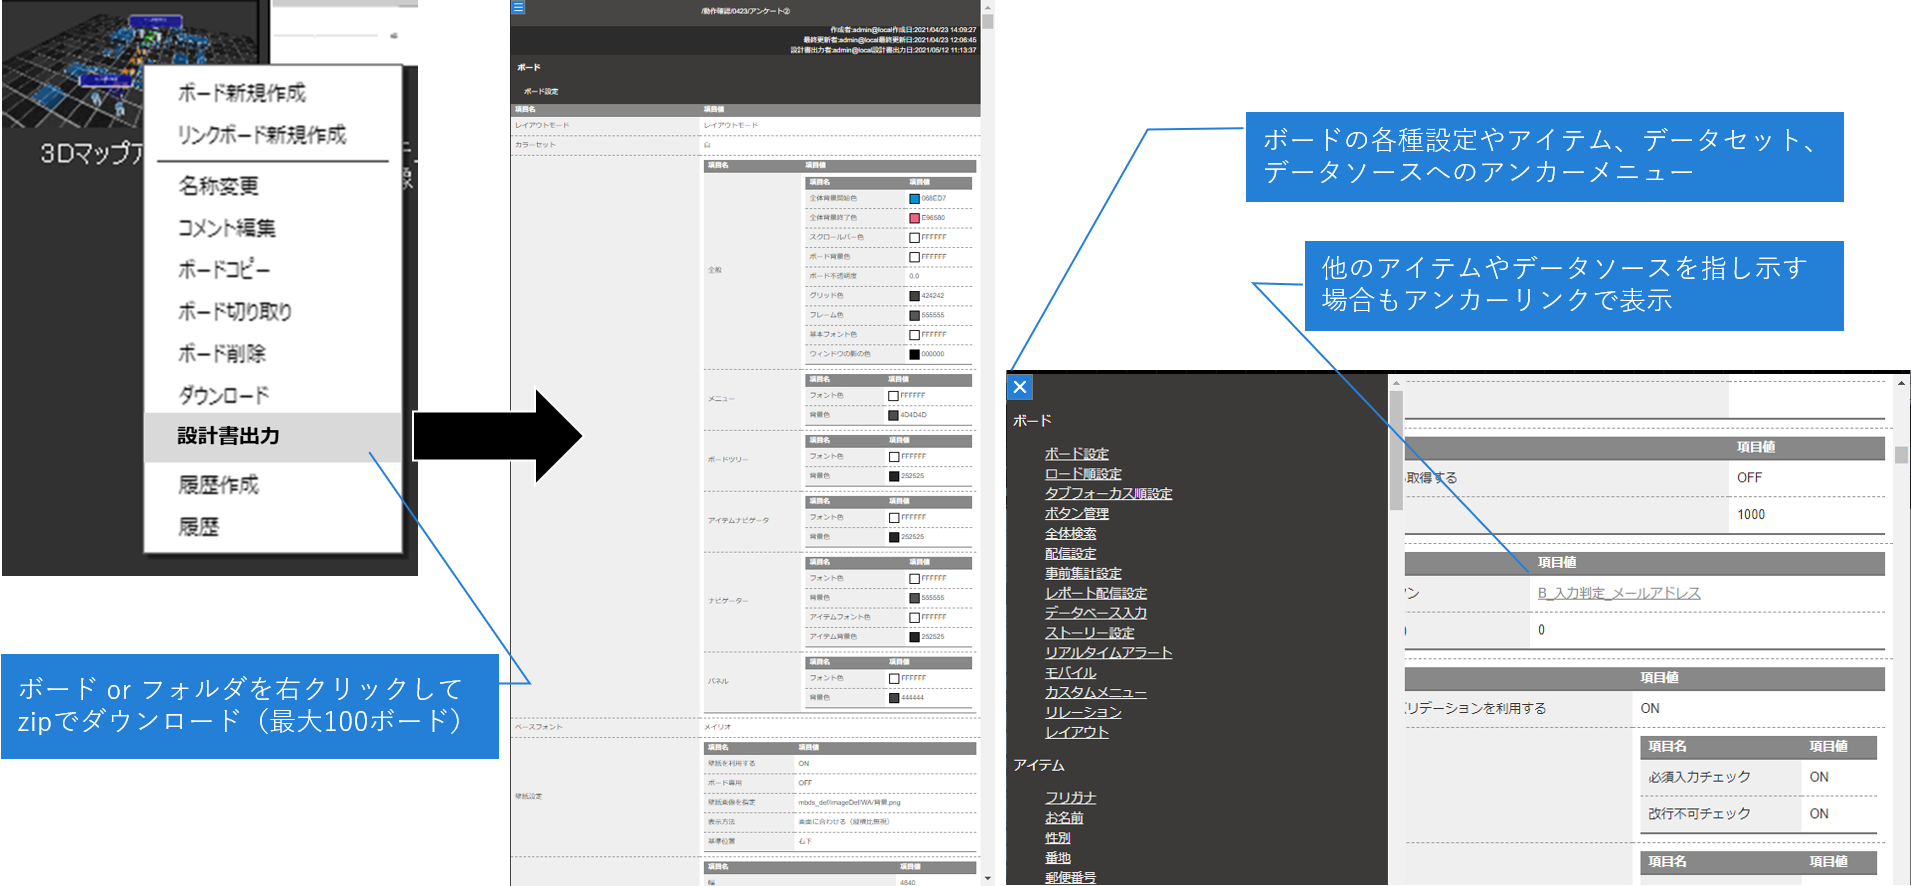Open the ボード設定 anchor link
The width and height of the screenshot is (1911, 886).
[1076, 454]
